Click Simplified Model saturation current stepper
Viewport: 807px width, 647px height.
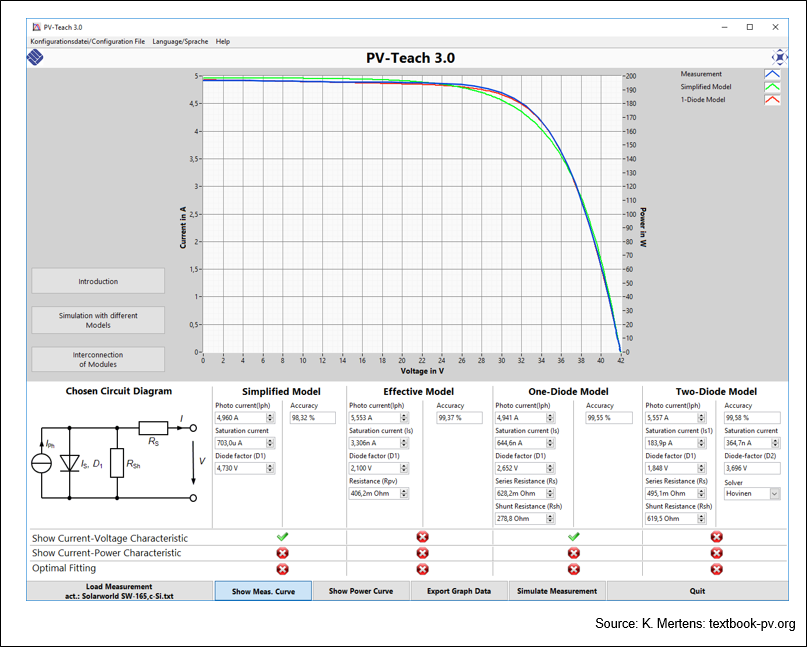(x=270, y=443)
